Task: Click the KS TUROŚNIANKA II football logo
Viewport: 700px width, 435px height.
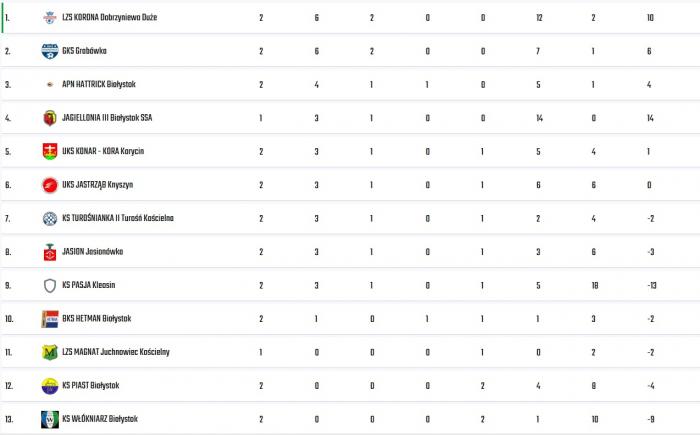Action: pos(50,218)
